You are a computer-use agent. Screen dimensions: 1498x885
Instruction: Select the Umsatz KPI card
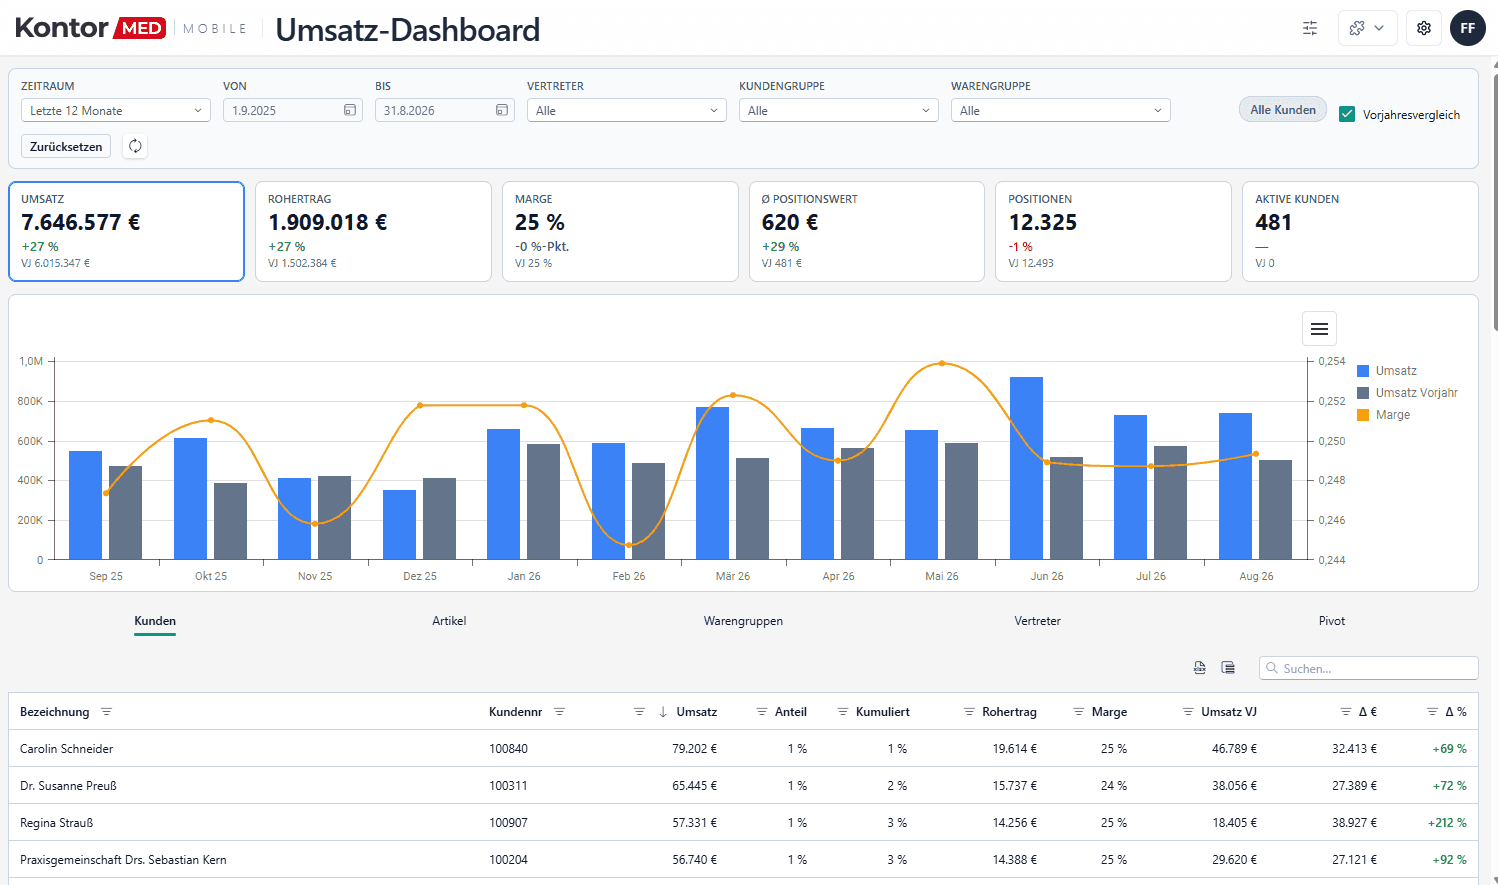click(x=127, y=231)
